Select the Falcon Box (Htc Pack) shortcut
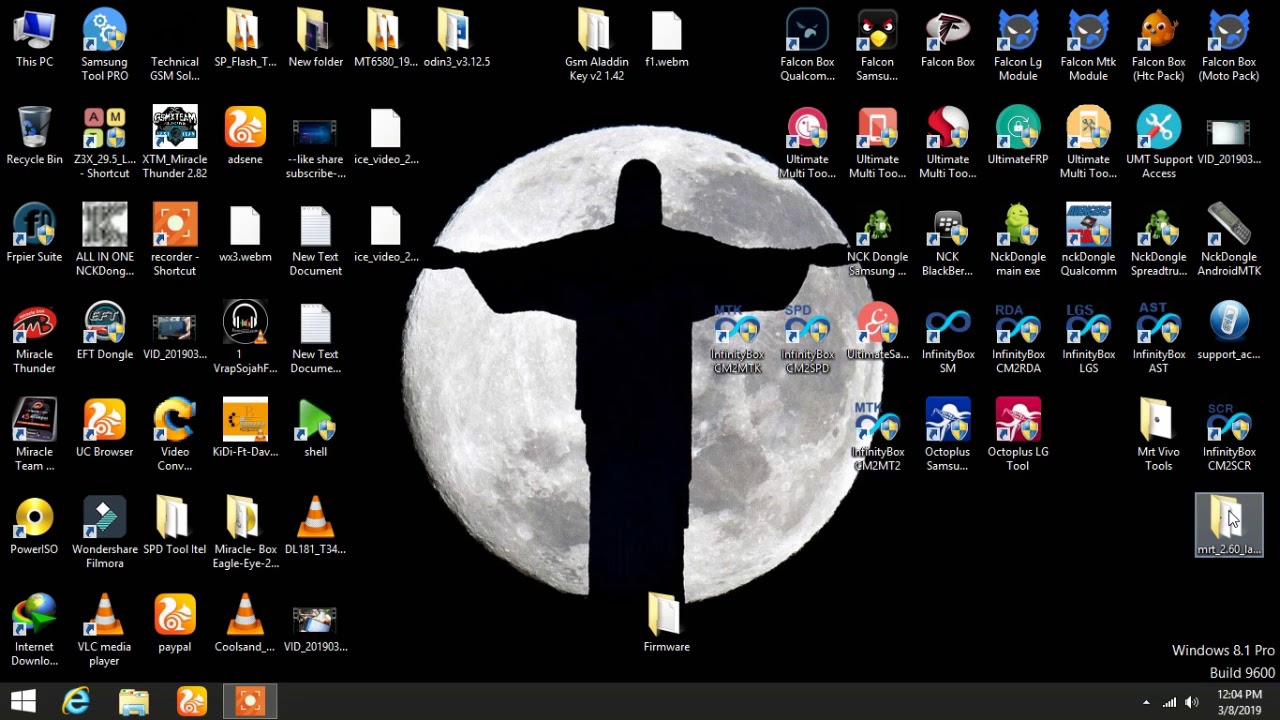The image size is (1280, 720). [1159, 46]
